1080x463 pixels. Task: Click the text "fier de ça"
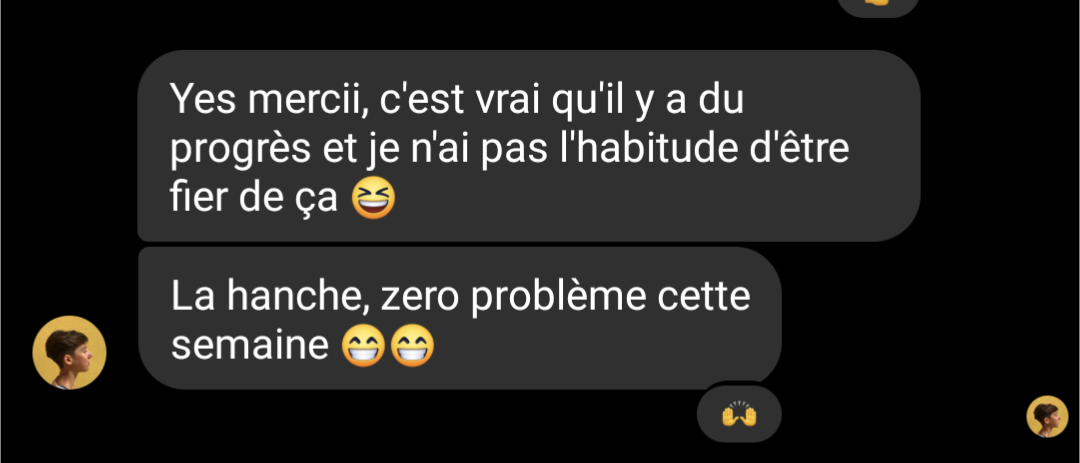tap(253, 198)
